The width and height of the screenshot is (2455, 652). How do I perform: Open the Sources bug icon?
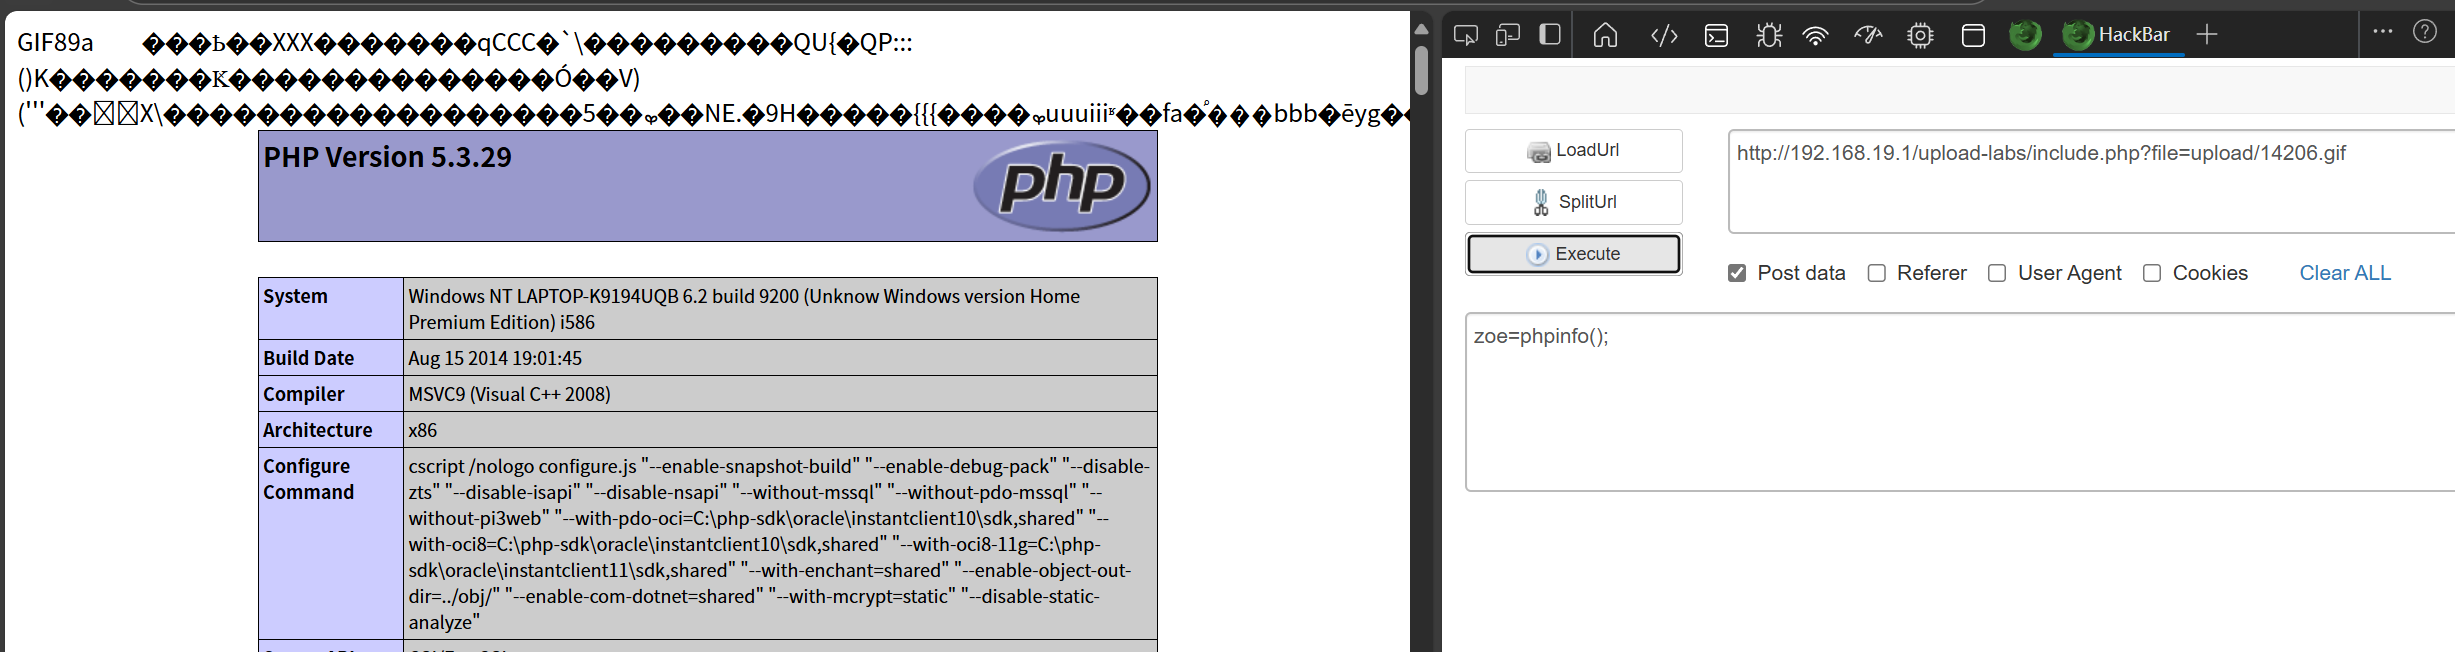1769,36
